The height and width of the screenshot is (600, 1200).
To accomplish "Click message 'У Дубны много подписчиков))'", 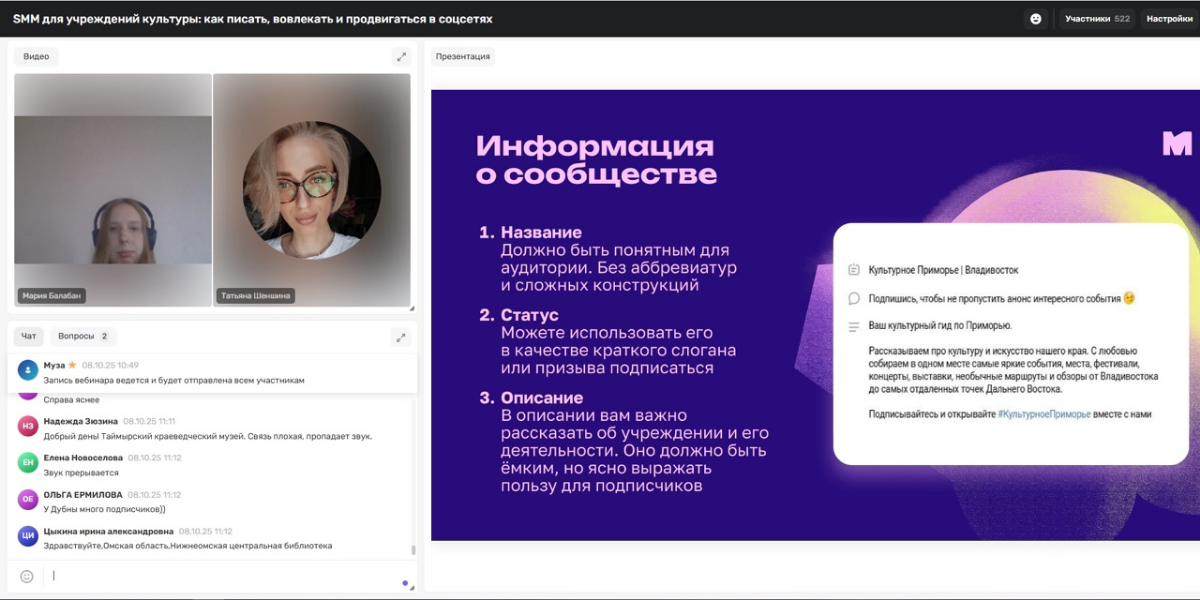I will coord(106,509).
